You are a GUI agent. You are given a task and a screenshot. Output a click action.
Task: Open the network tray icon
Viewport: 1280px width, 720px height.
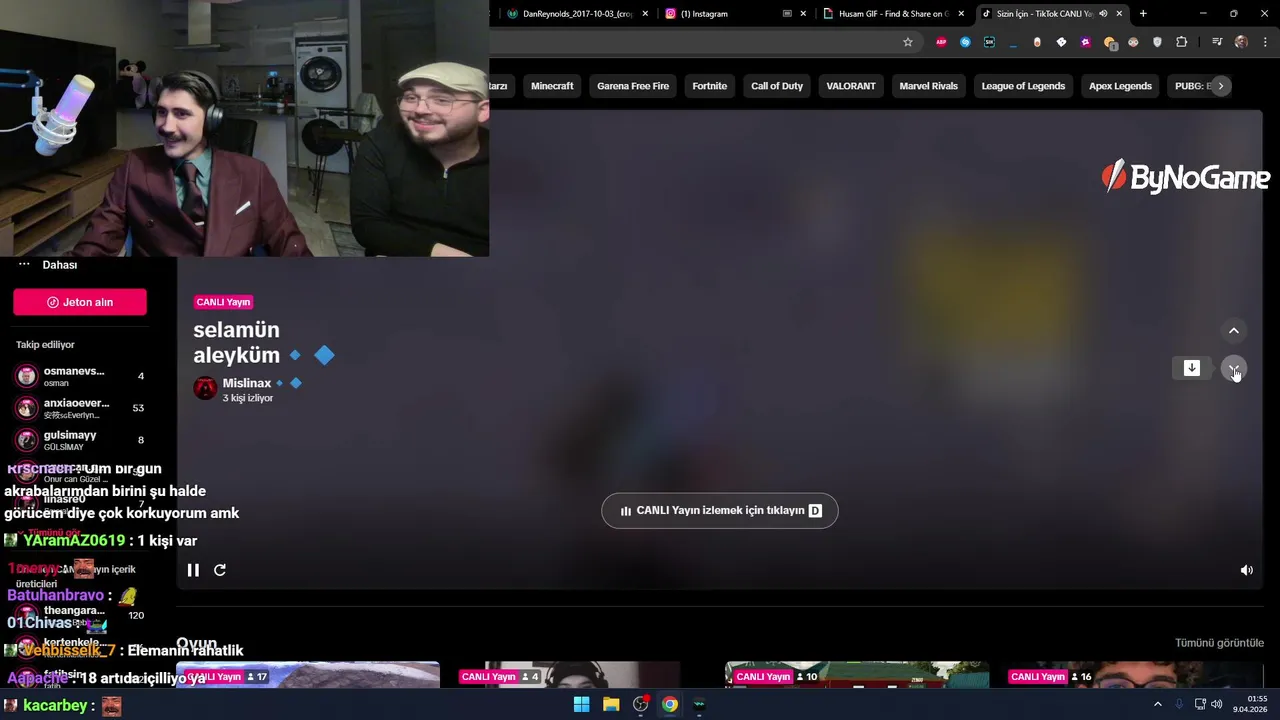coord(1200,705)
